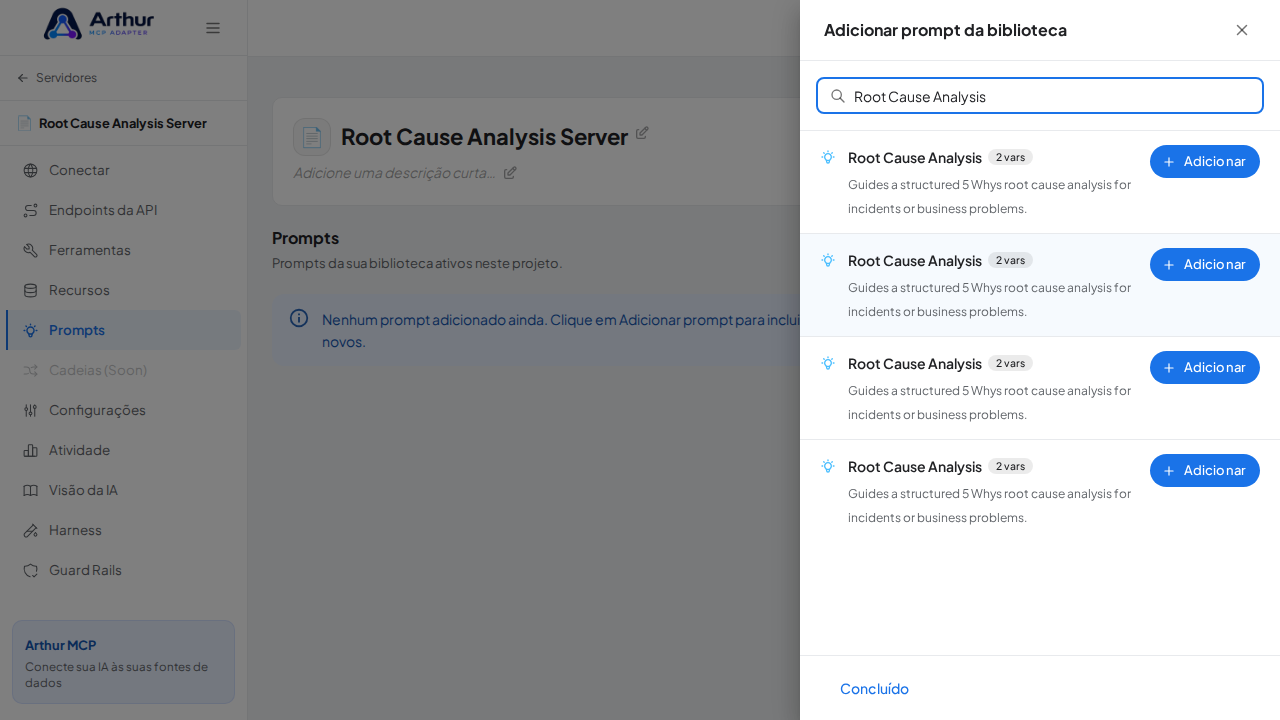Open Endpoints da API via its icon
The height and width of the screenshot is (720, 1280).
pyautogui.click(x=30, y=210)
